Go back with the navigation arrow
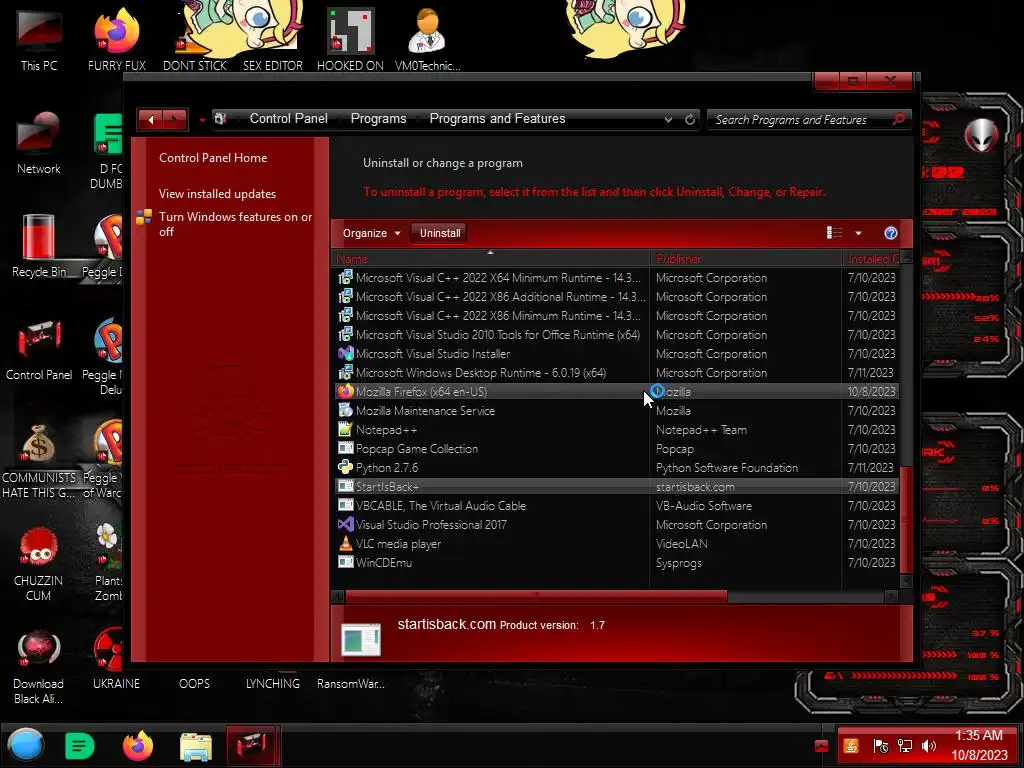This screenshot has height=768, width=1024. click(x=151, y=120)
